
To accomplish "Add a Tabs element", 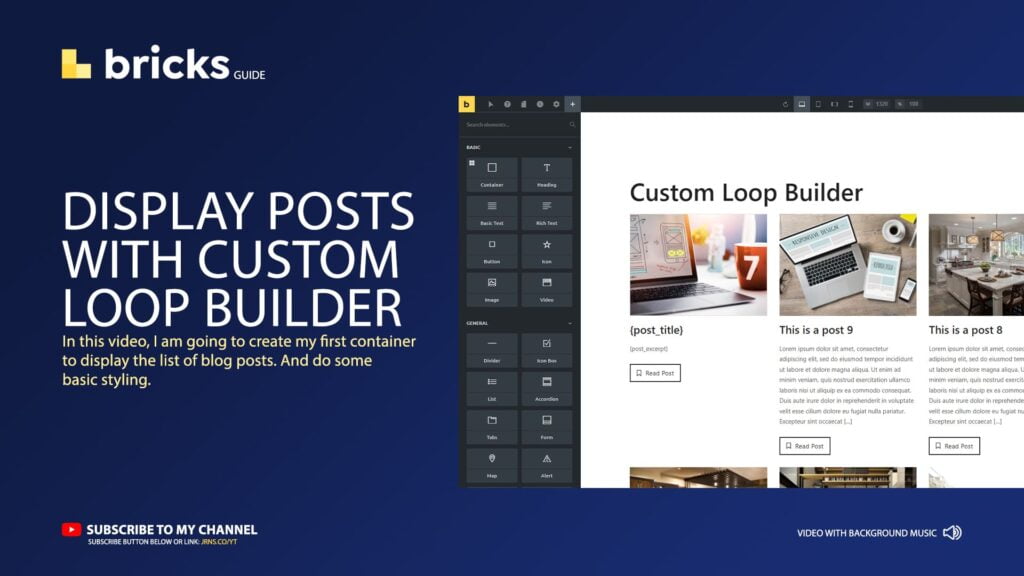I will (x=492, y=427).
